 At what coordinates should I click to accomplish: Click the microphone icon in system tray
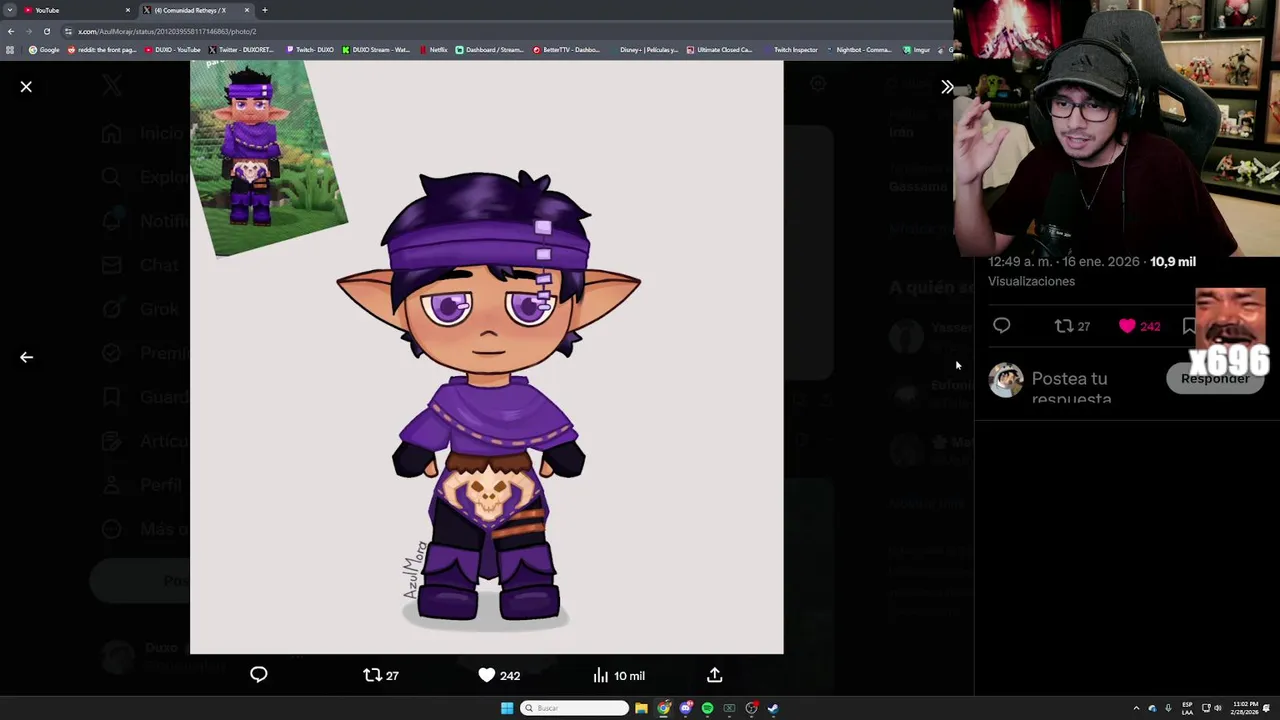[x=1168, y=708]
